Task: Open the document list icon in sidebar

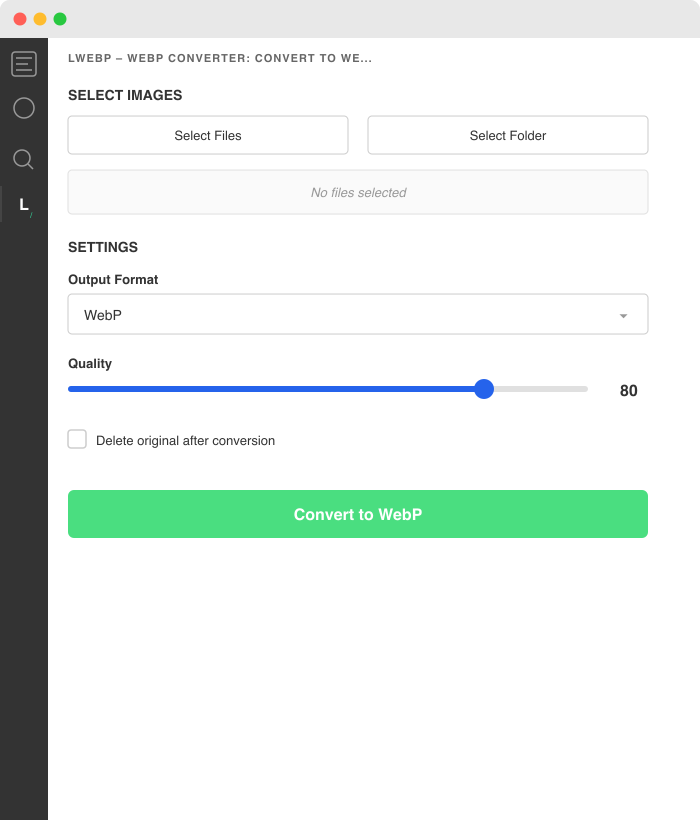Action: point(23,63)
